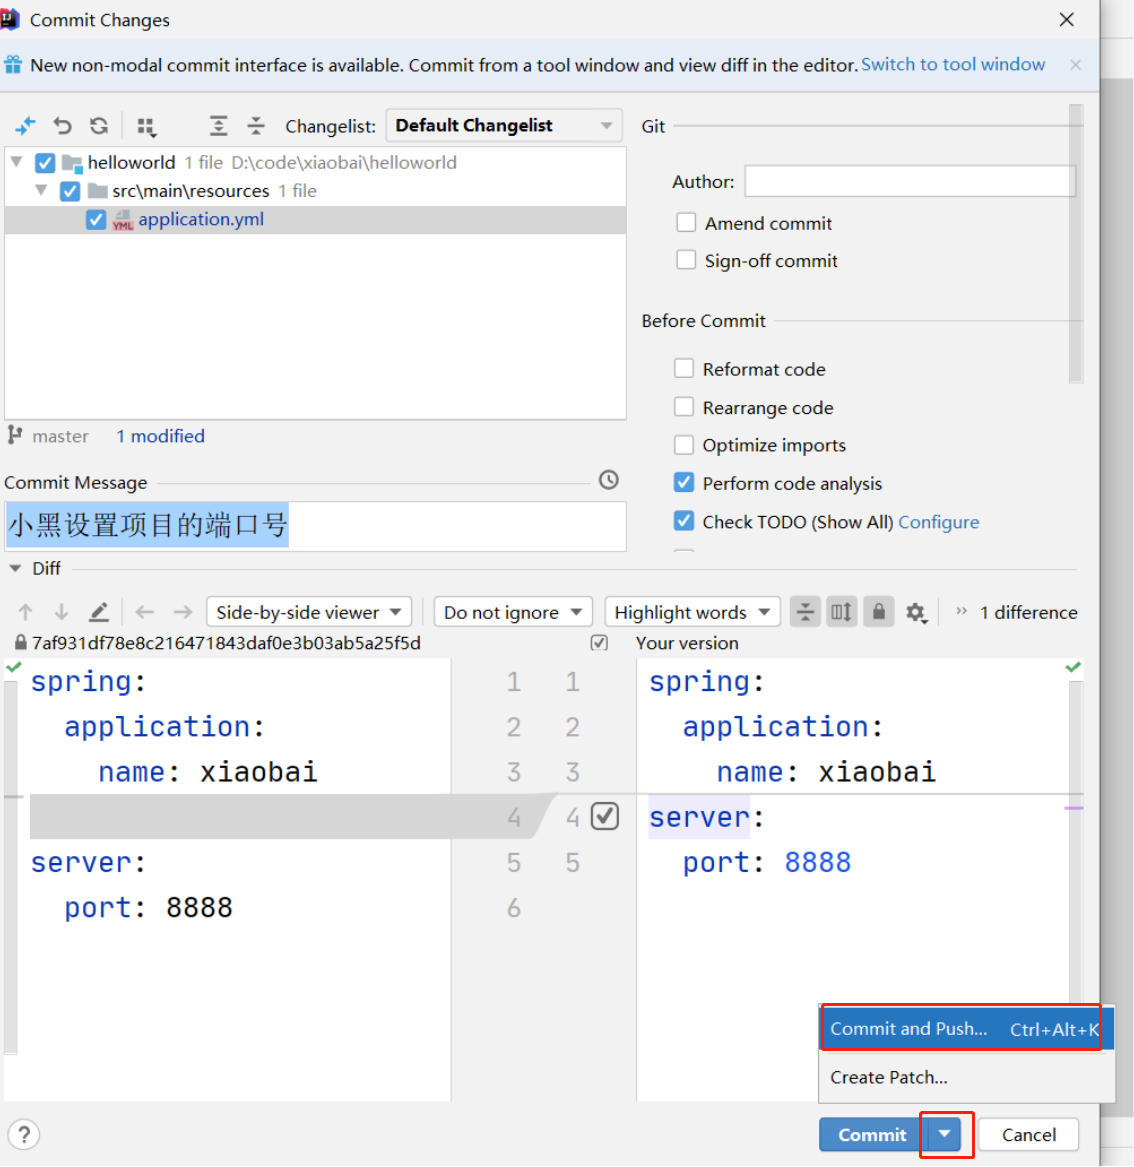Click the Cancel button

[x=1028, y=1134]
